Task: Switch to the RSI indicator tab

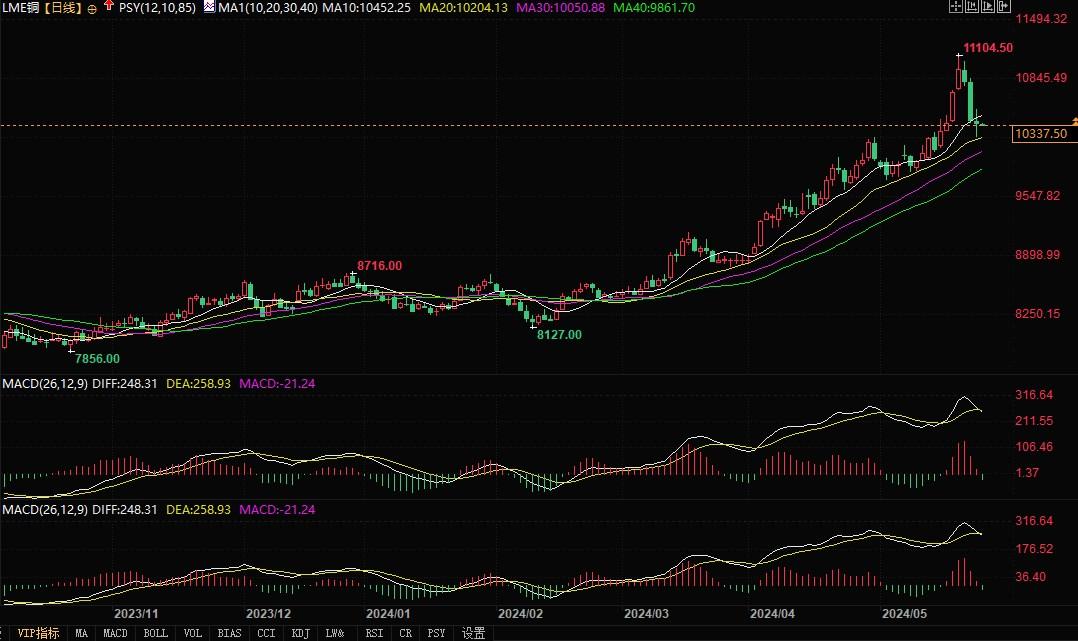Action: (374, 633)
